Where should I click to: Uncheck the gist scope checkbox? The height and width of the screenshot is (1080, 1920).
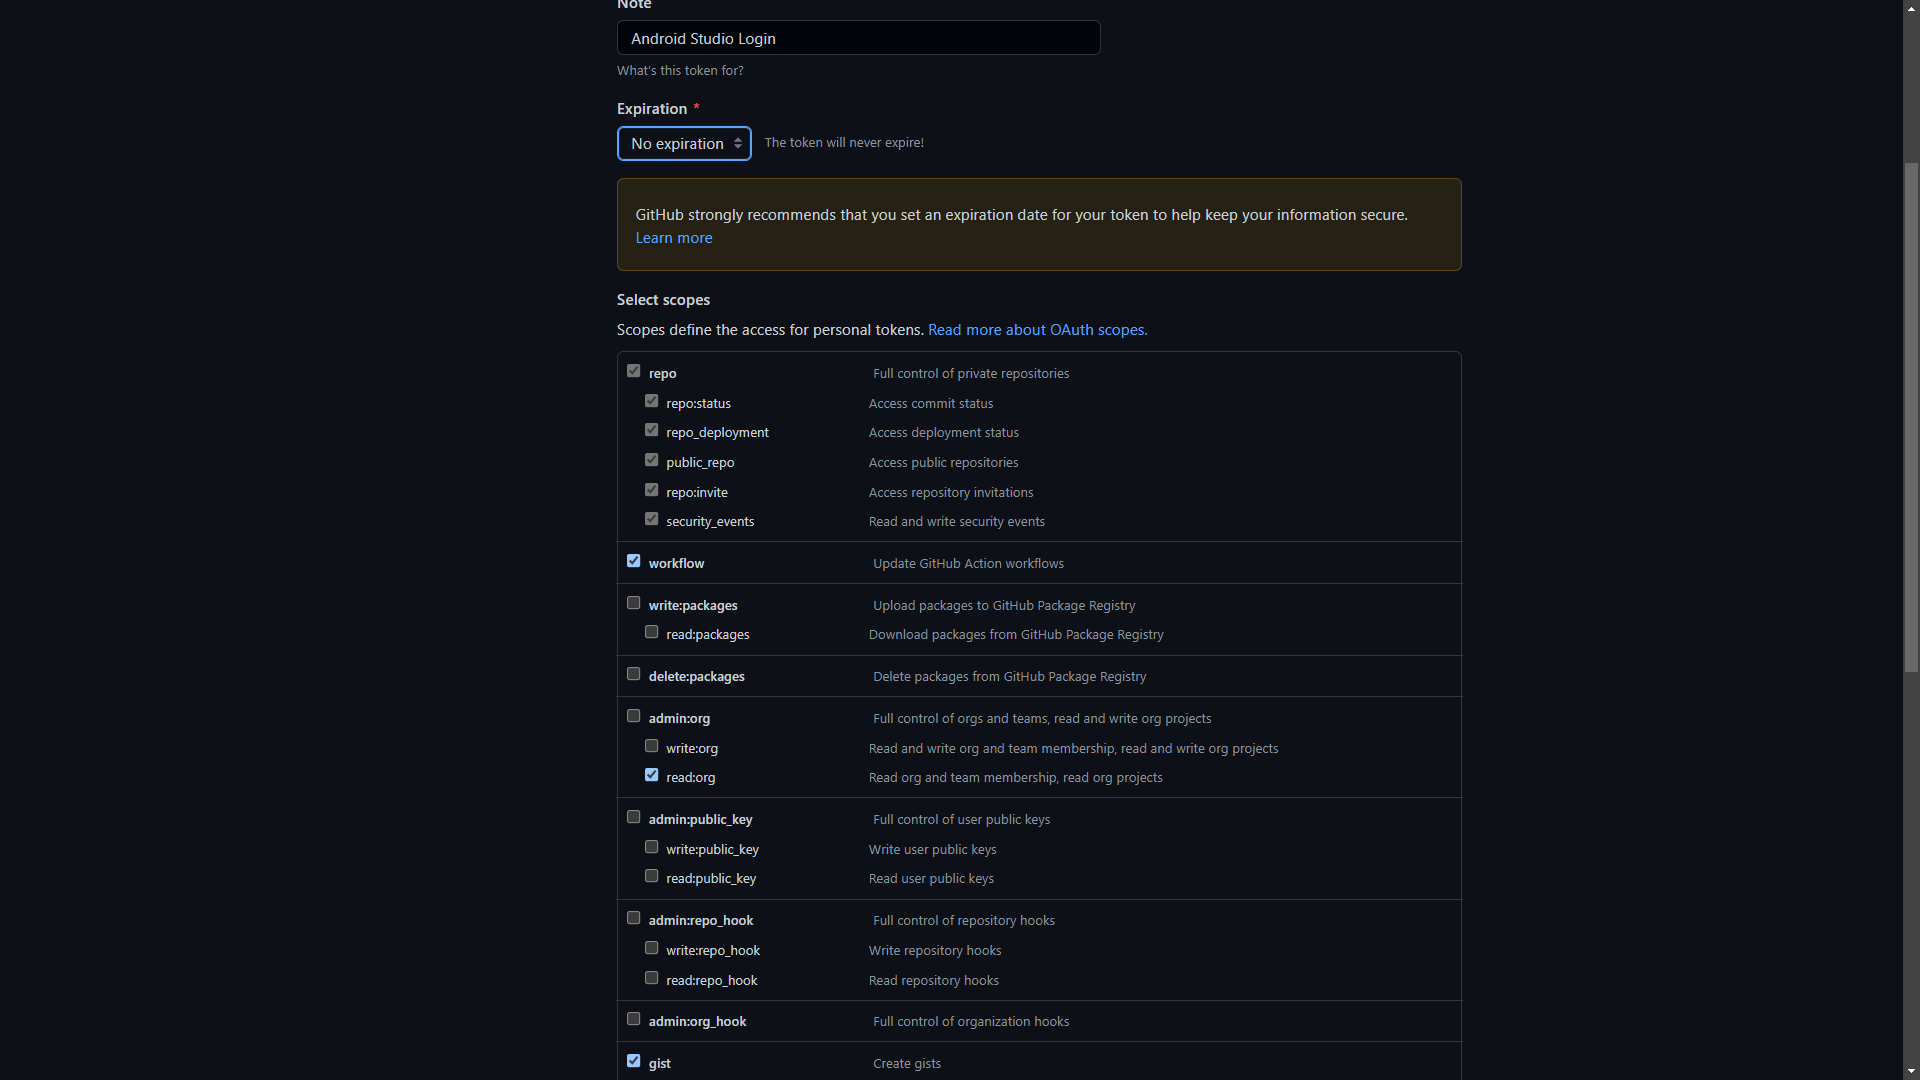[633, 1059]
